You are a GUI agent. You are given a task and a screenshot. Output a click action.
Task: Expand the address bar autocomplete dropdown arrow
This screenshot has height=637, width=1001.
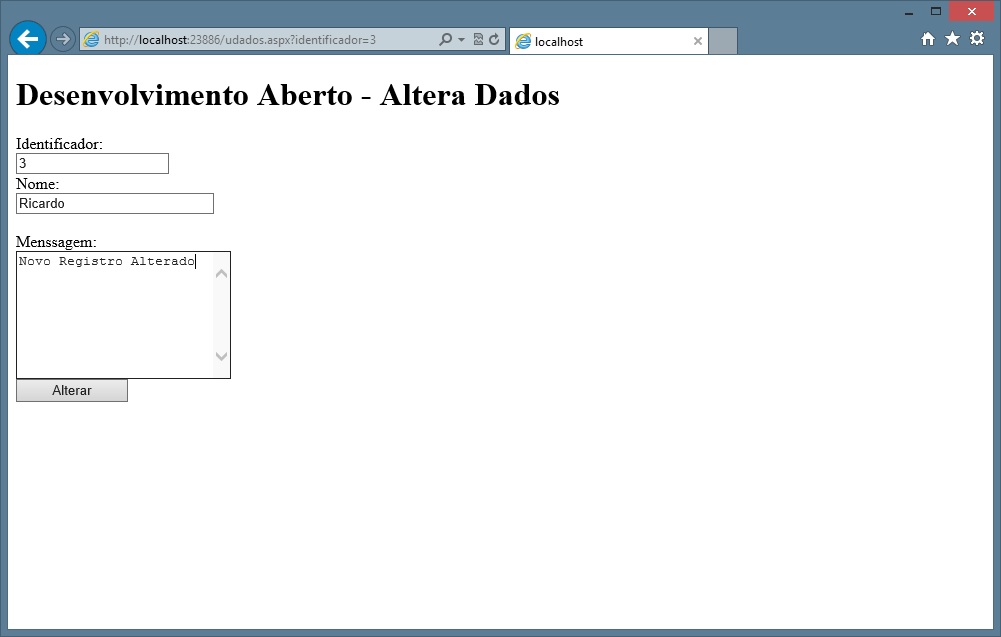tap(461, 40)
